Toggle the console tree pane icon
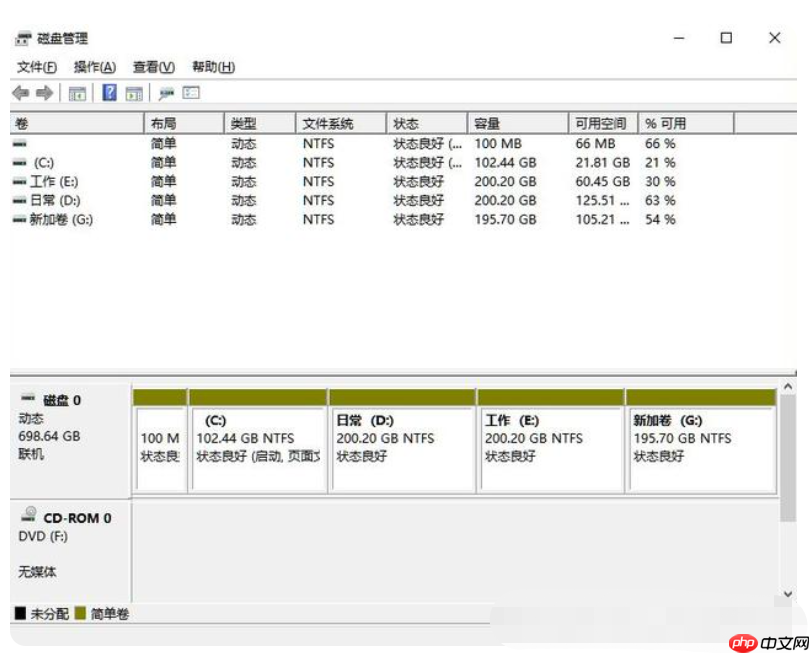Screen dimensions: 810x653 click(77, 93)
